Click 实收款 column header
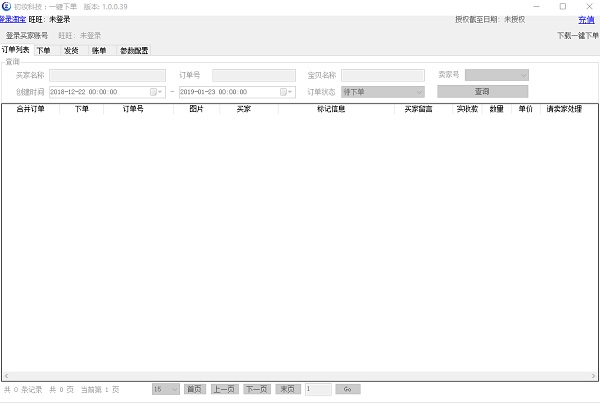Screen dimensions: 600x403 tap(467, 109)
